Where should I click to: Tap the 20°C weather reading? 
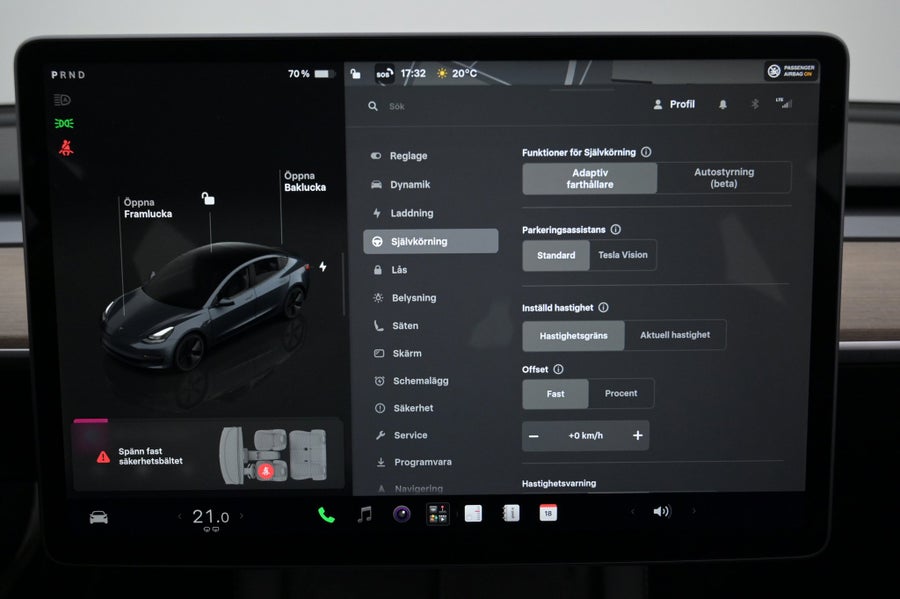coord(457,73)
